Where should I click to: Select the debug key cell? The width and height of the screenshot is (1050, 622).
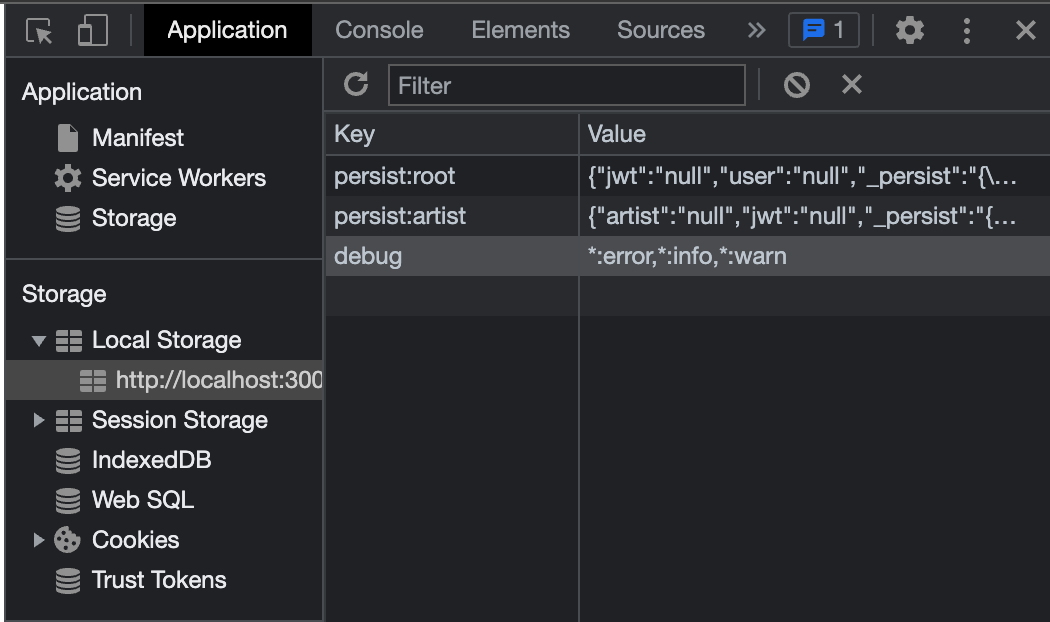coord(452,256)
